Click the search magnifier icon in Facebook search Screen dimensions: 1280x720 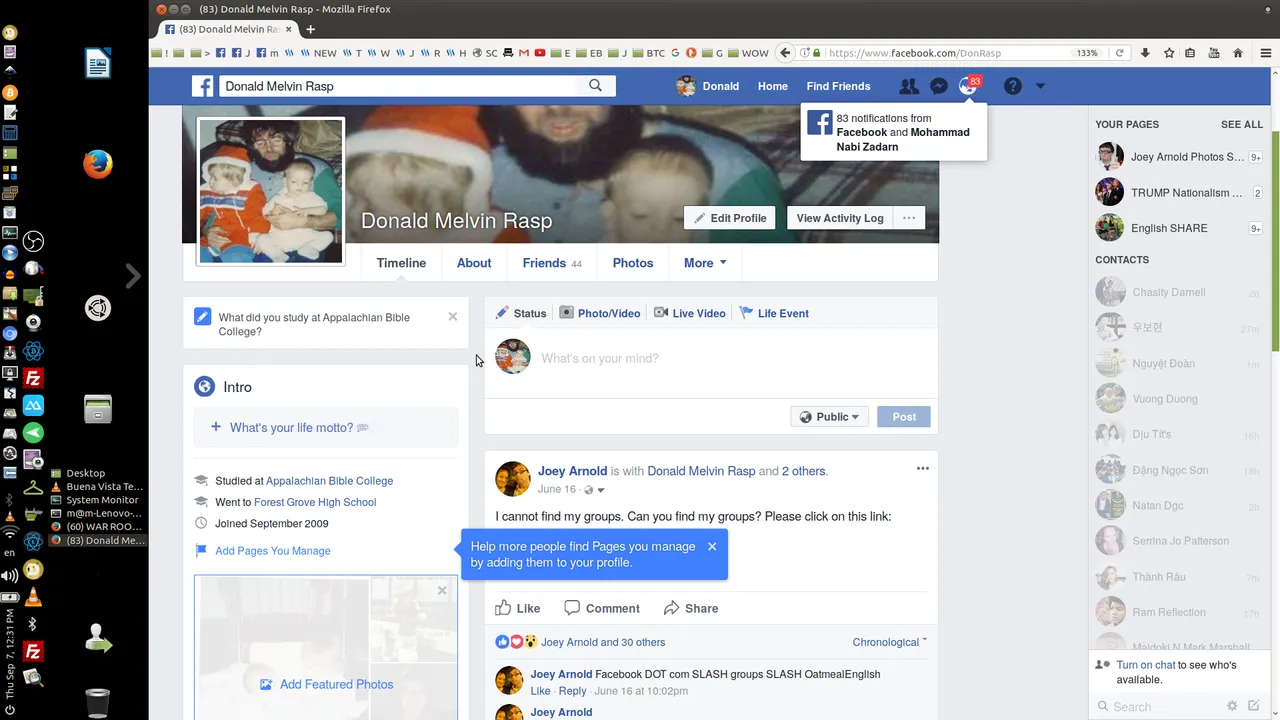point(596,86)
